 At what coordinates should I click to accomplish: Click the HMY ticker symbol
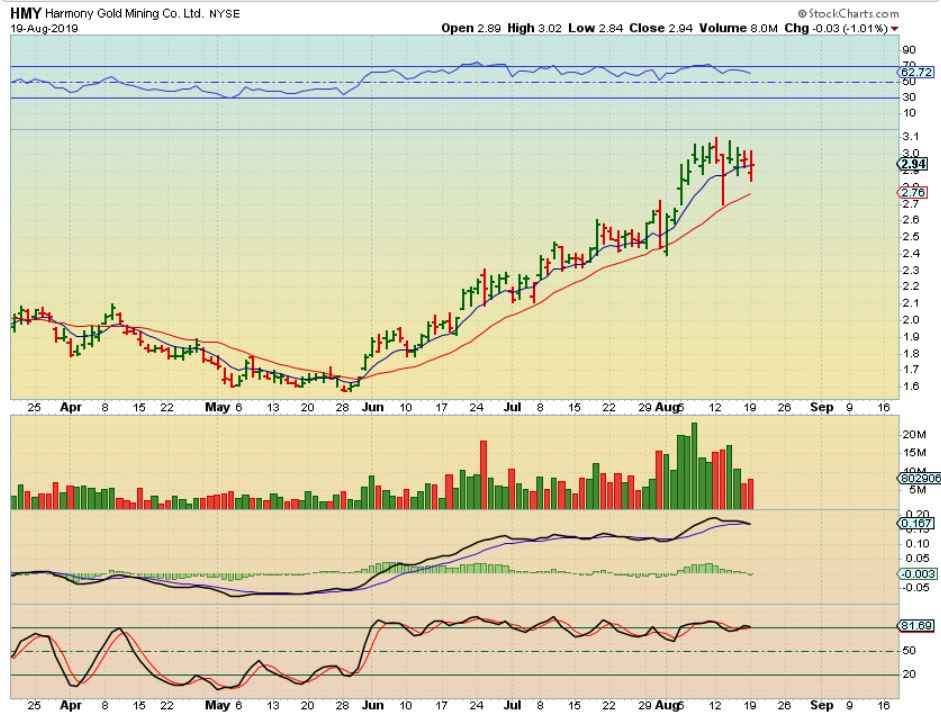(x=25, y=13)
